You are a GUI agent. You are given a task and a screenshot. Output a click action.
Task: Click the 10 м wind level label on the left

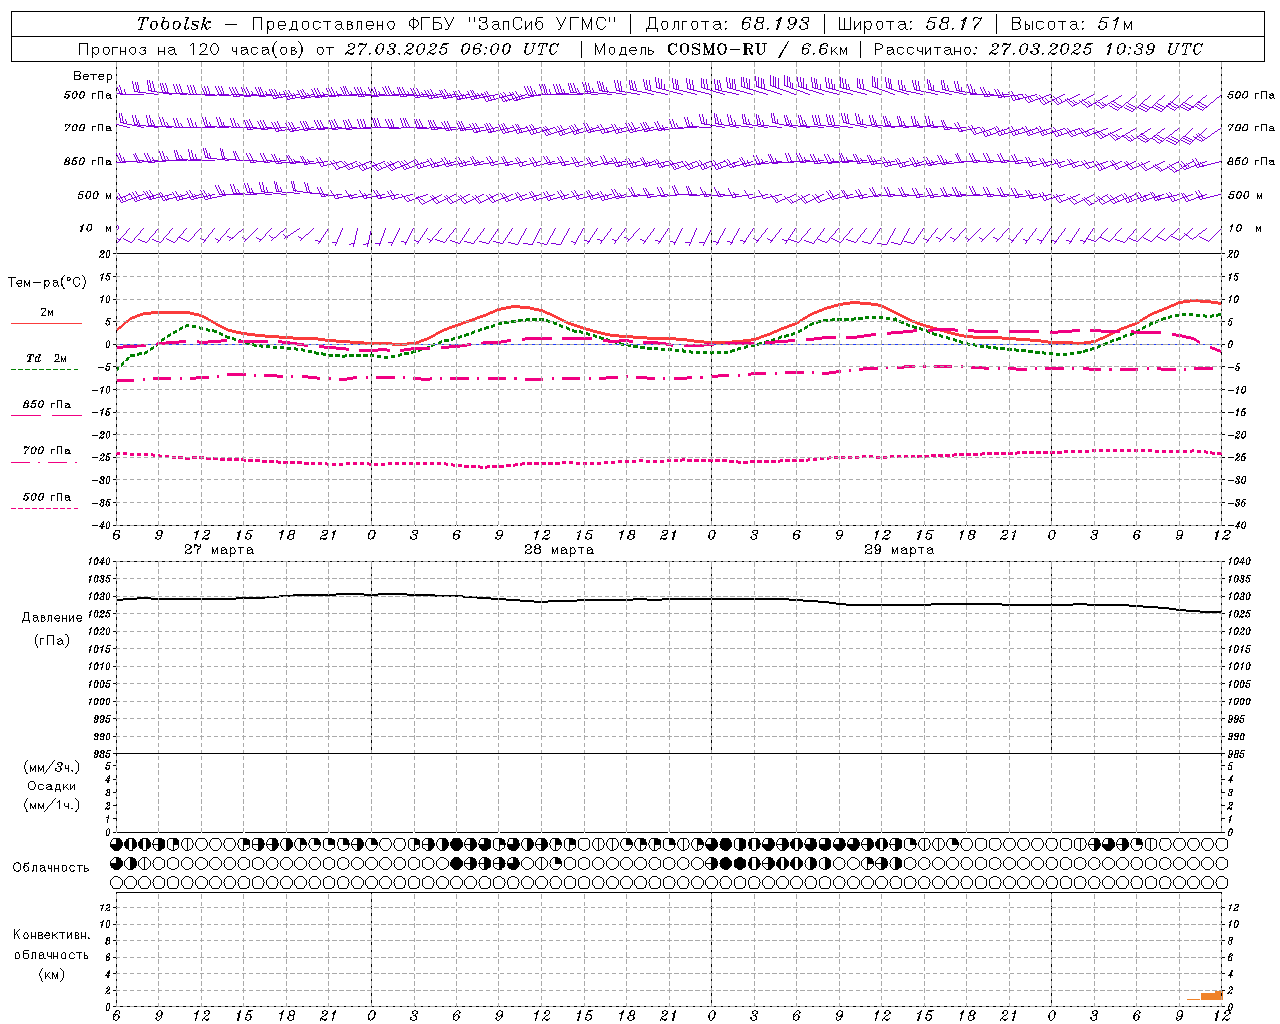(96, 228)
